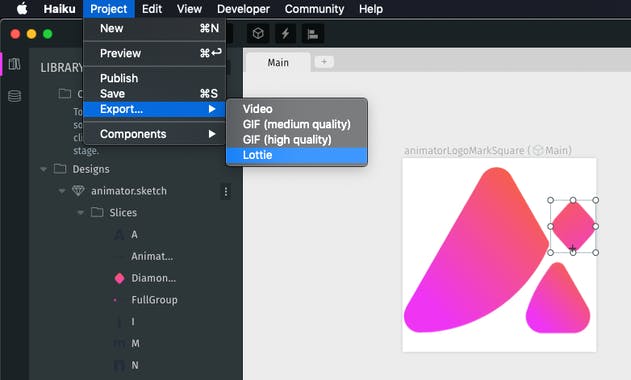This screenshot has width=631, height=380.
Task: Collapse the Designs folder arrow
Action: pyautogui.click(x=43, y=169)
